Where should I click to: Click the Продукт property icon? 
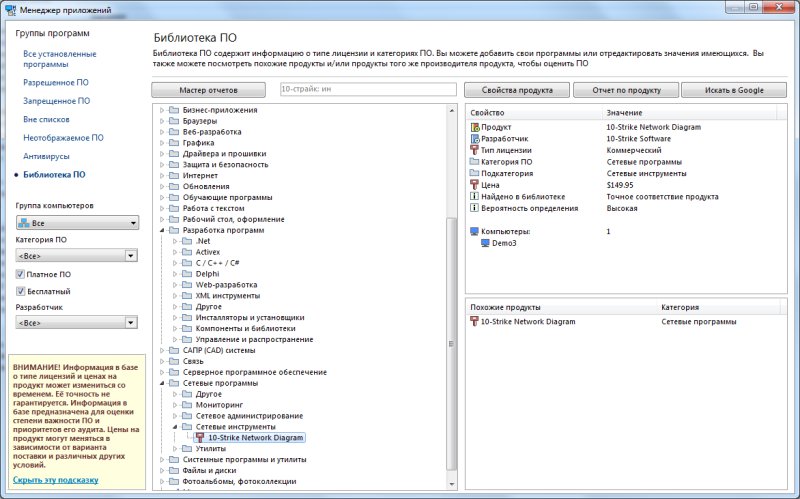pos(474,127)
